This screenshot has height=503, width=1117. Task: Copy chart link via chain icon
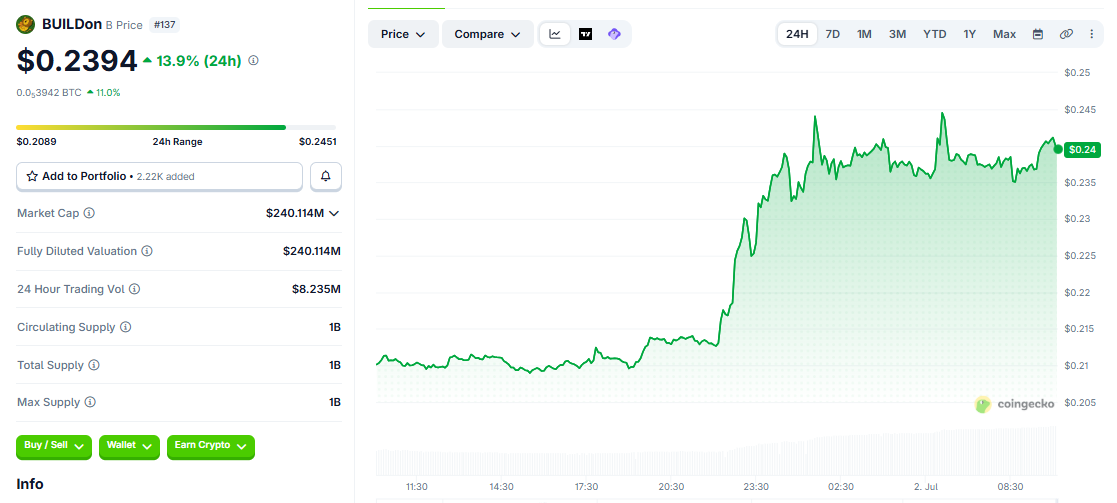(1066, 34)
